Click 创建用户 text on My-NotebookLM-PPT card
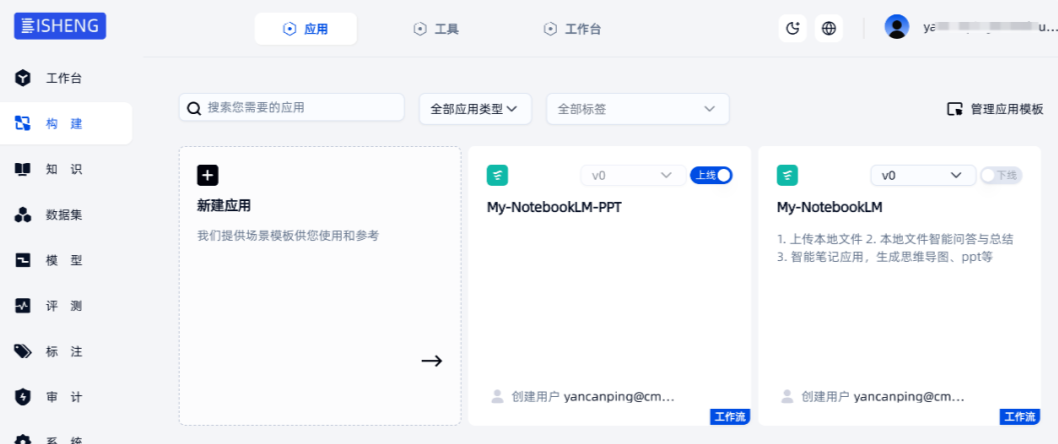The image size is (1058, 444). pos(535,397)
